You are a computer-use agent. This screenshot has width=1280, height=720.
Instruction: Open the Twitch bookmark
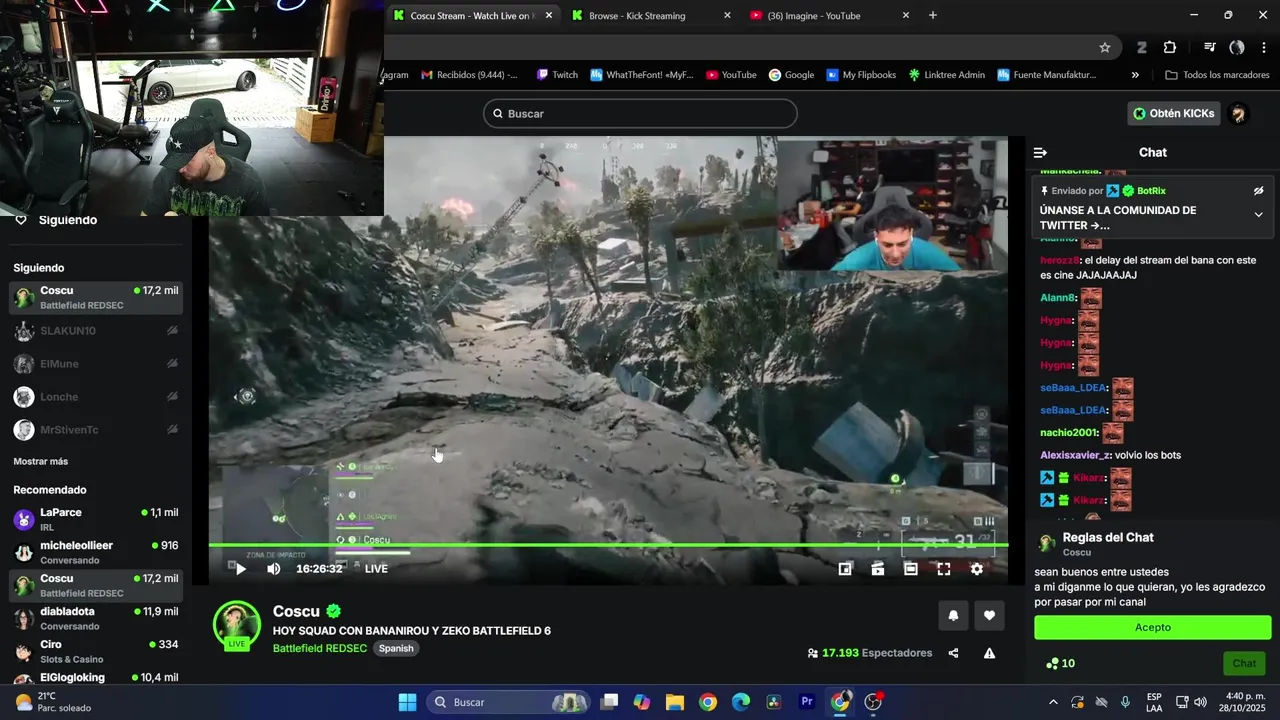click(x=557, y=75)
